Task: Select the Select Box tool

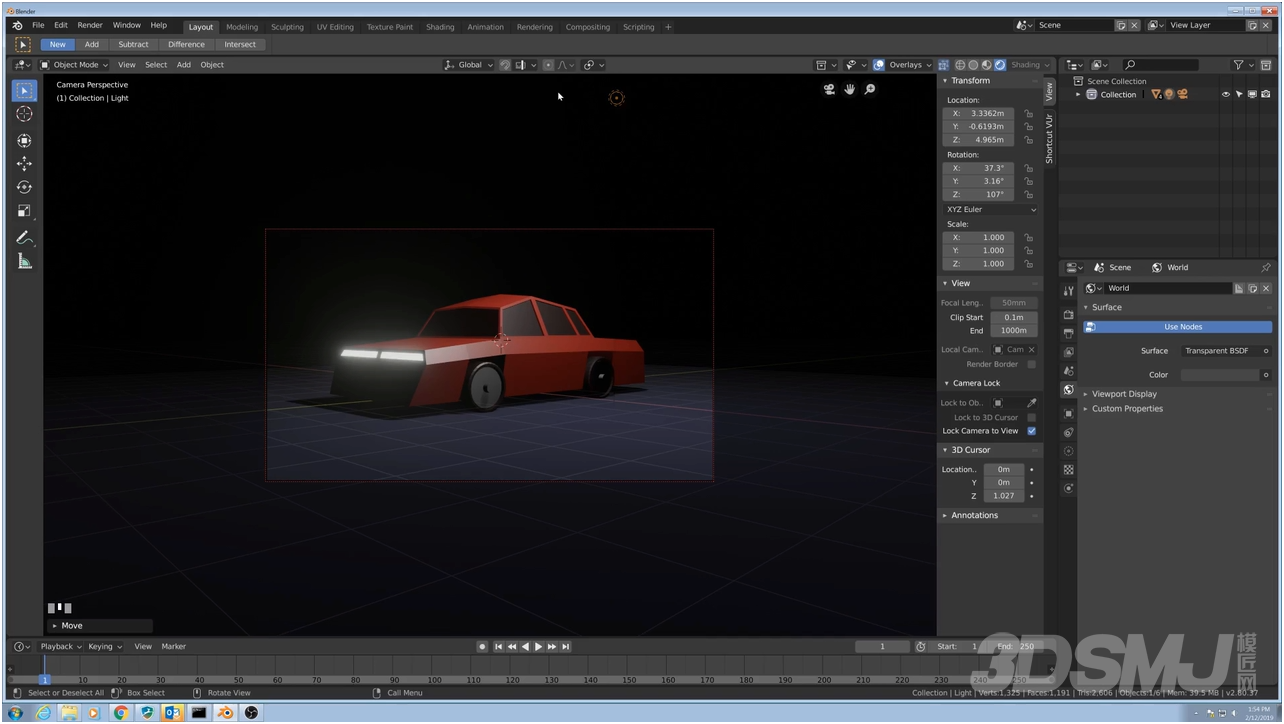Action: (24, 90)
